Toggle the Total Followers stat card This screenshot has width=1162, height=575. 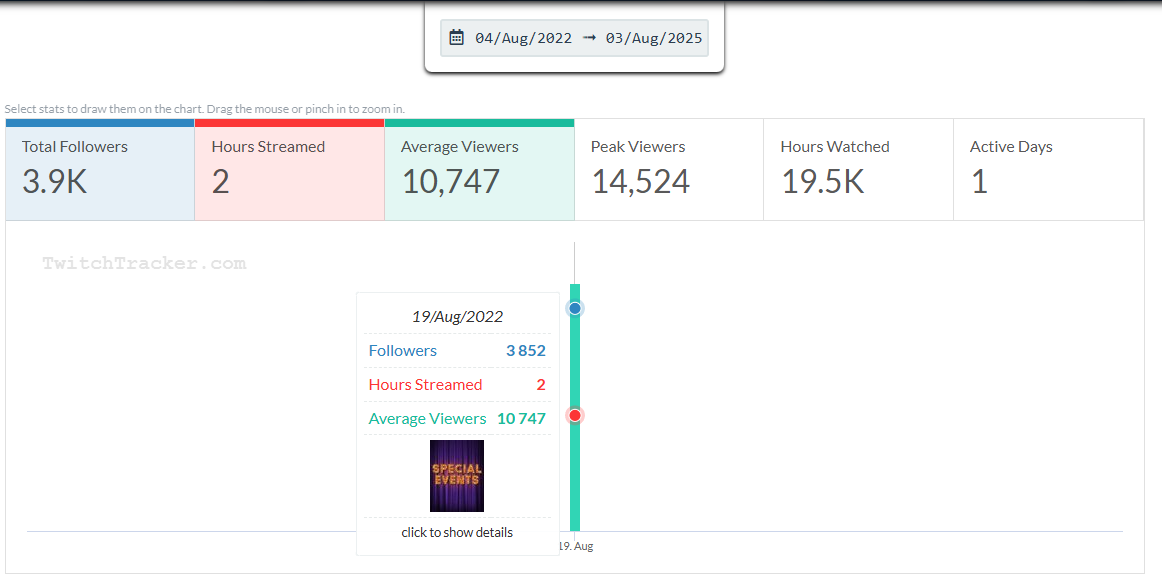[x=100, y=170]
